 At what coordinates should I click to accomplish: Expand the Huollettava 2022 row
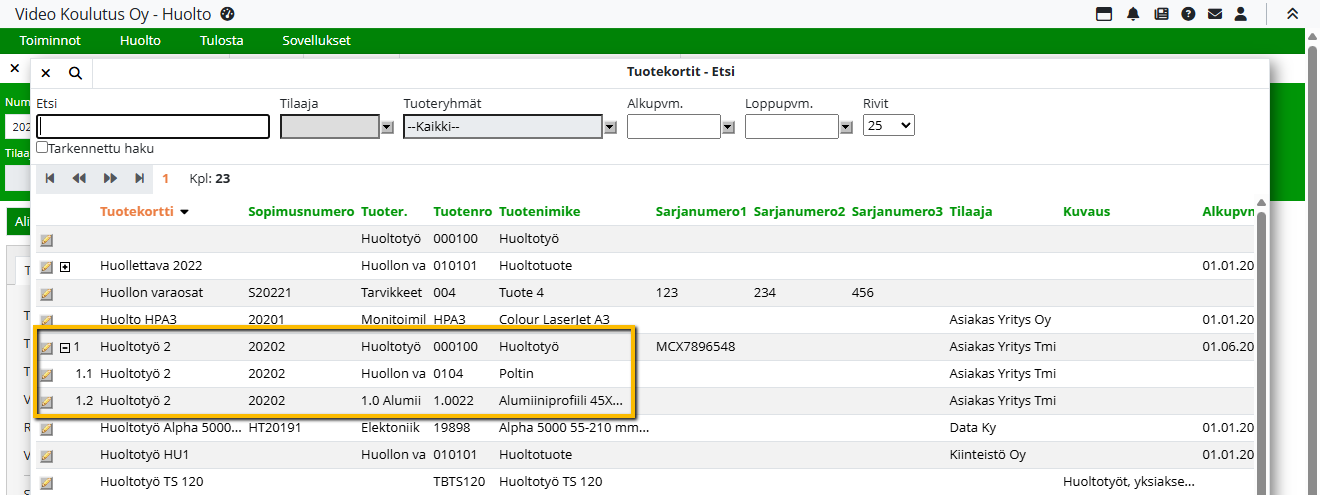pyautogui.click(x=65, y=267)
